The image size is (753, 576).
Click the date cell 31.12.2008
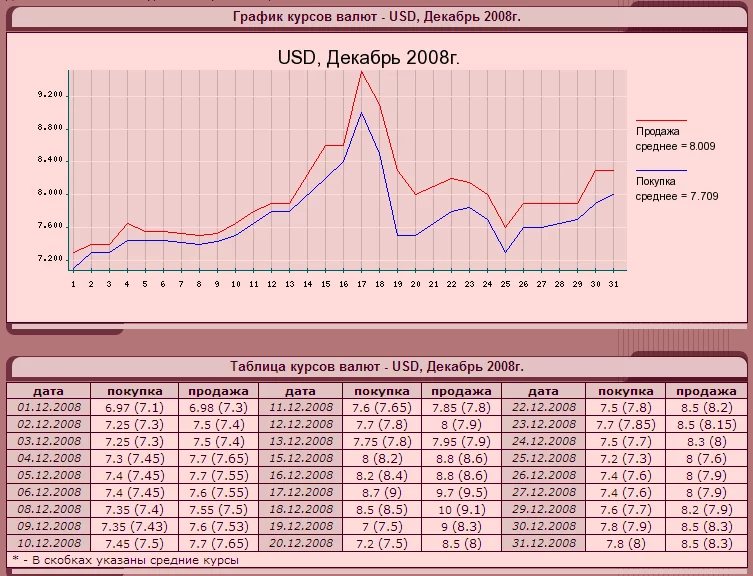(x=544, y=543)
